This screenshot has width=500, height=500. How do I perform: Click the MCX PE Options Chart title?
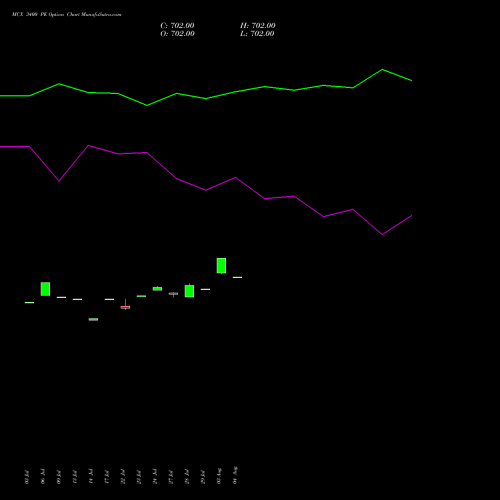[x=67, y=15]
